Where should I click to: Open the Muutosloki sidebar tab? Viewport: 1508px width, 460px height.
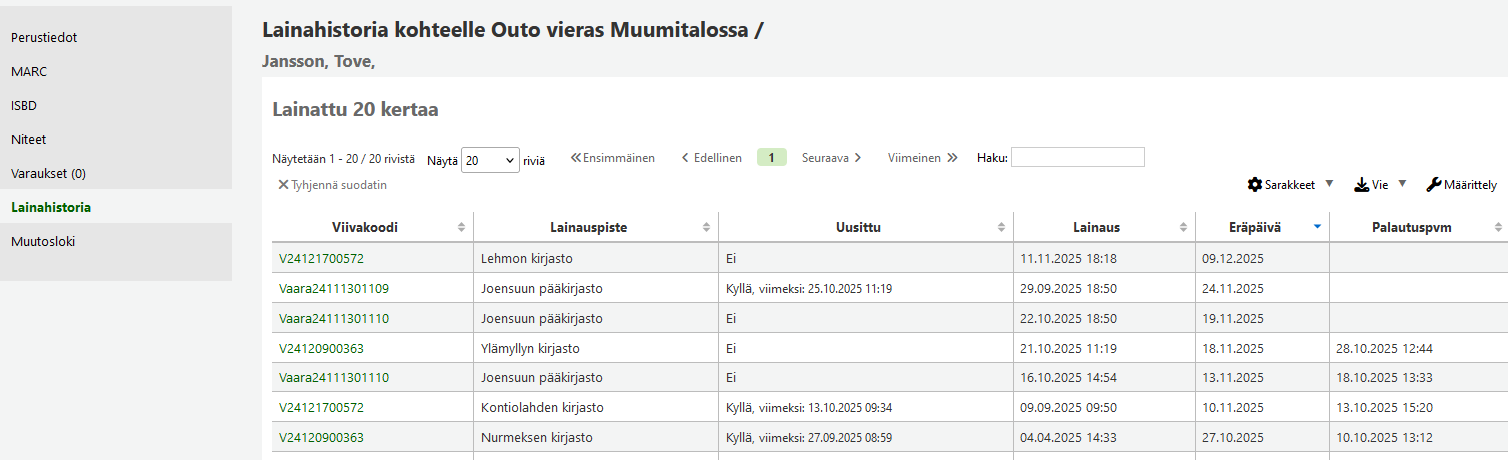click(x=43, y=242)
